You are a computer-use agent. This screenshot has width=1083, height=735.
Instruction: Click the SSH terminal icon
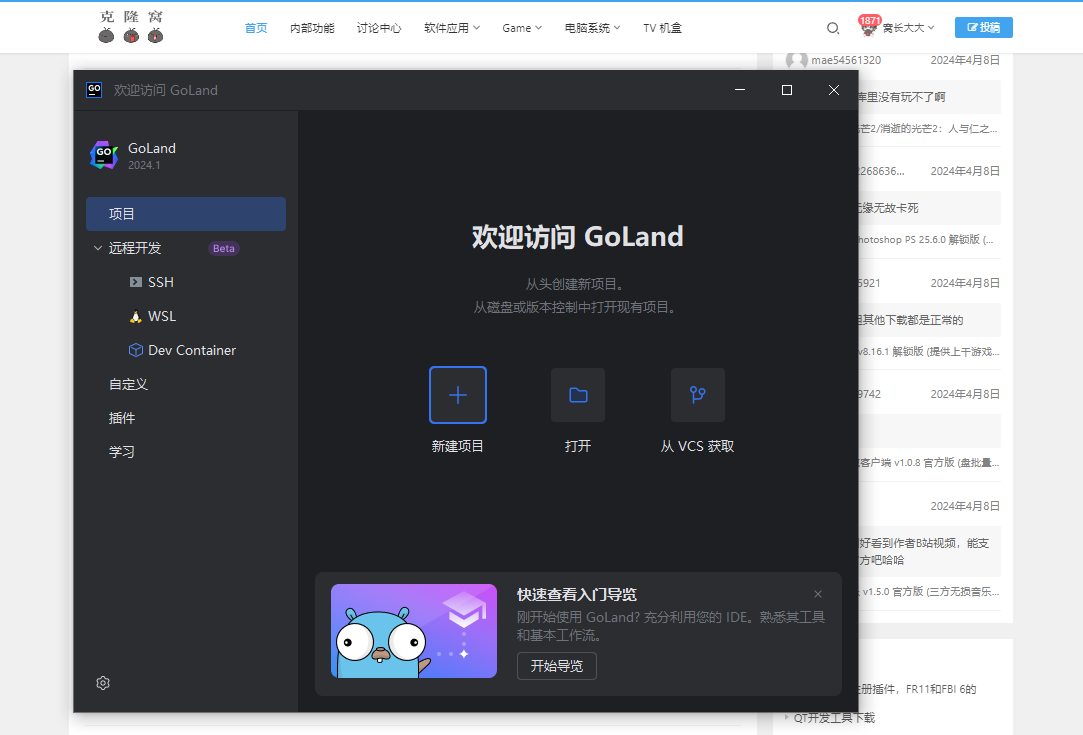pyautogui.click(x=135, y=282)
